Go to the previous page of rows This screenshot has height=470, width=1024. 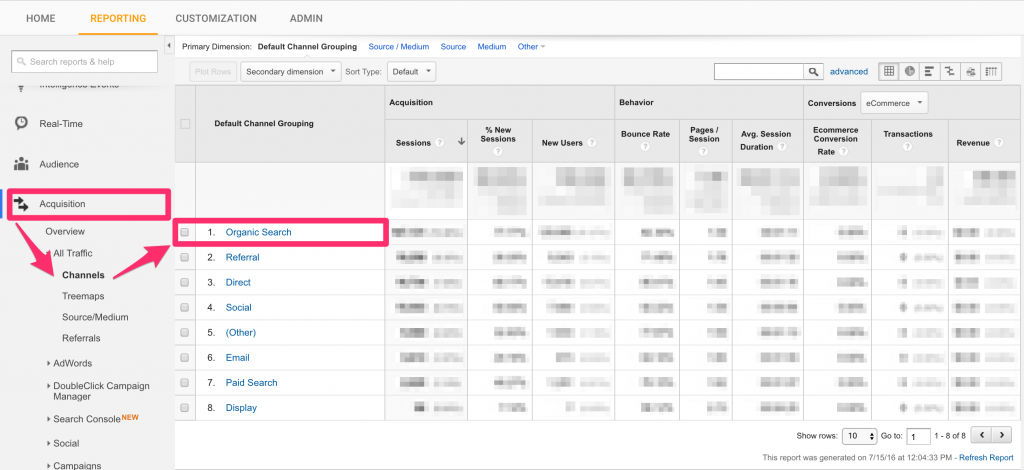pos(981,435)
